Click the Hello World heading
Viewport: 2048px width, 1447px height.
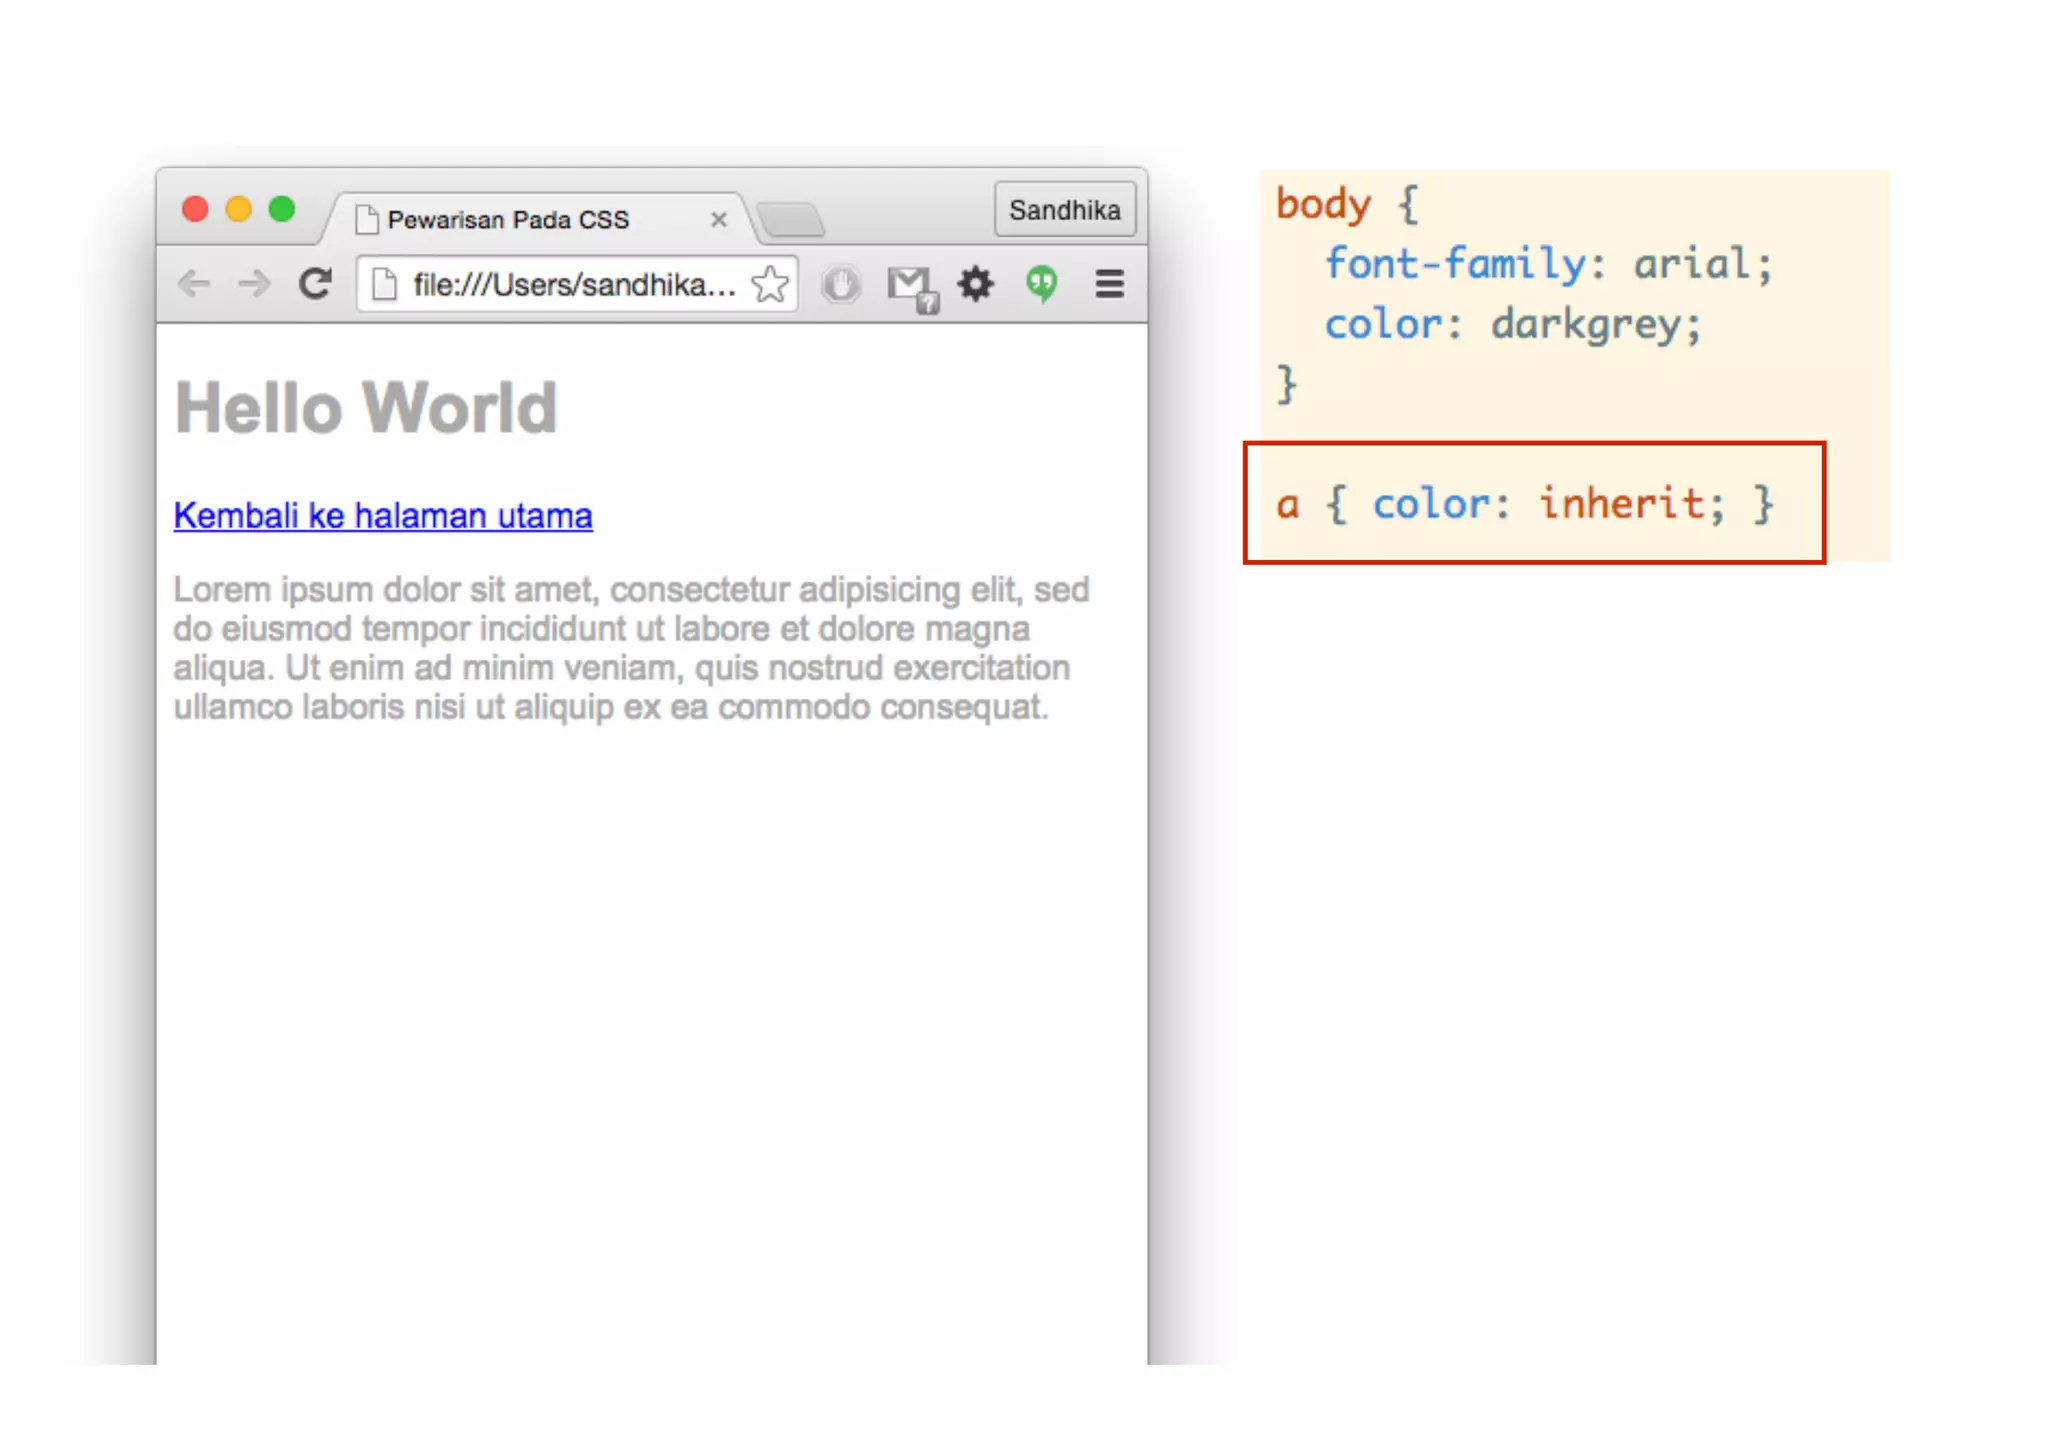point(366,408)
